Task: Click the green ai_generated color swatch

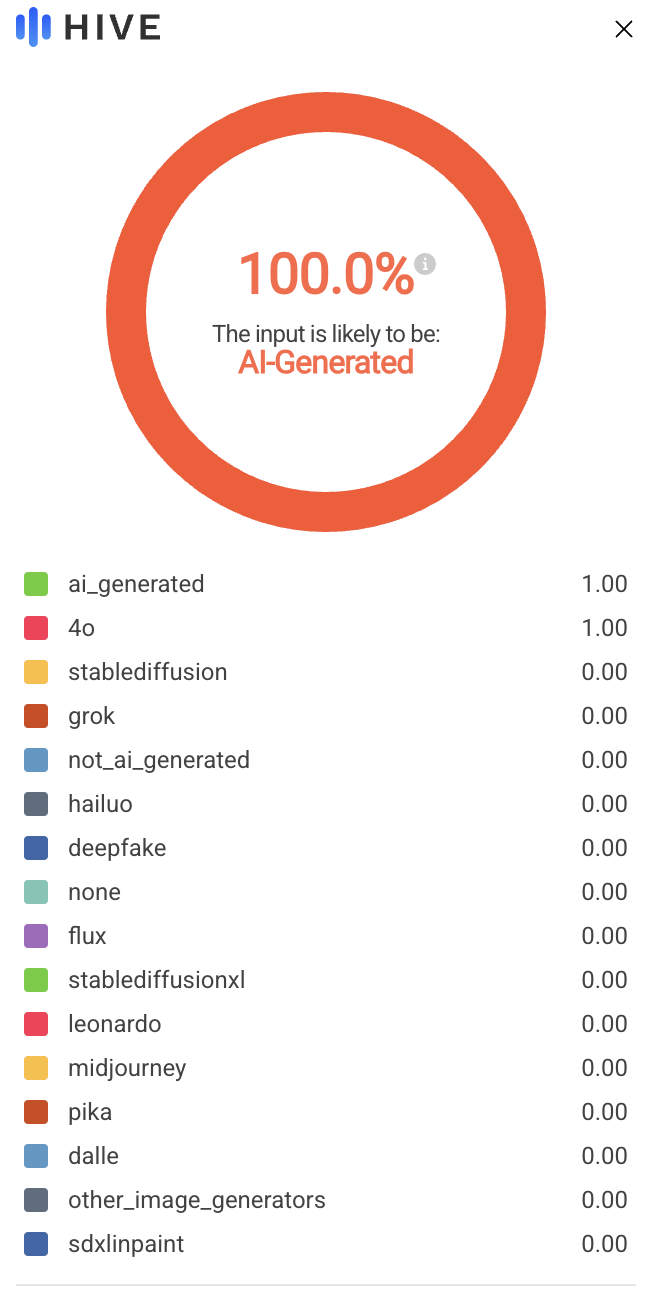Action: (x=36, y=584)
